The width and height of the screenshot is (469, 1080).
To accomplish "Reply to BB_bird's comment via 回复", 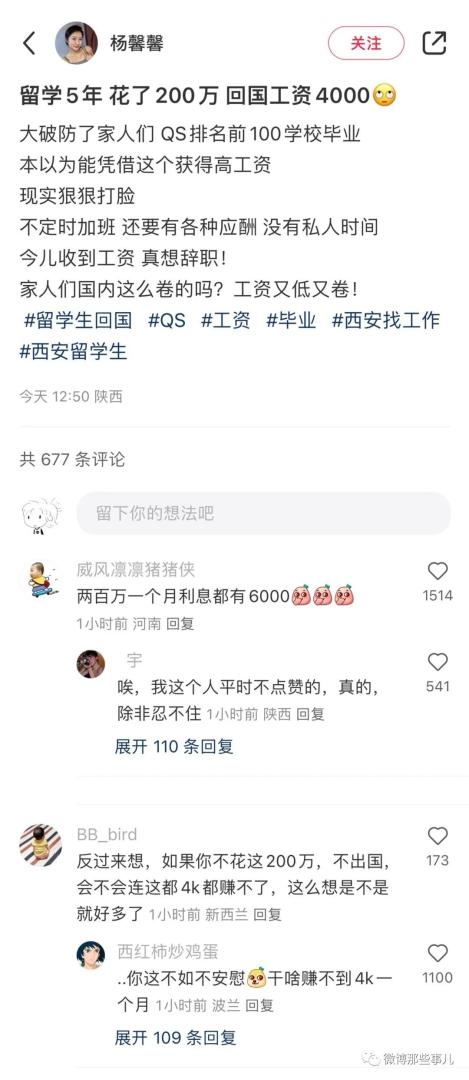I will tap(267, 915).
